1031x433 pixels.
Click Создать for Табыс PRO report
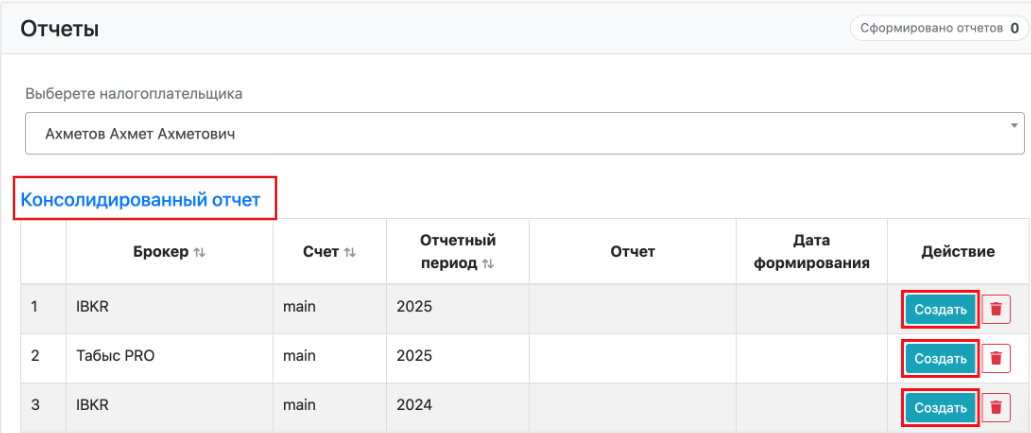pos(940,358)
